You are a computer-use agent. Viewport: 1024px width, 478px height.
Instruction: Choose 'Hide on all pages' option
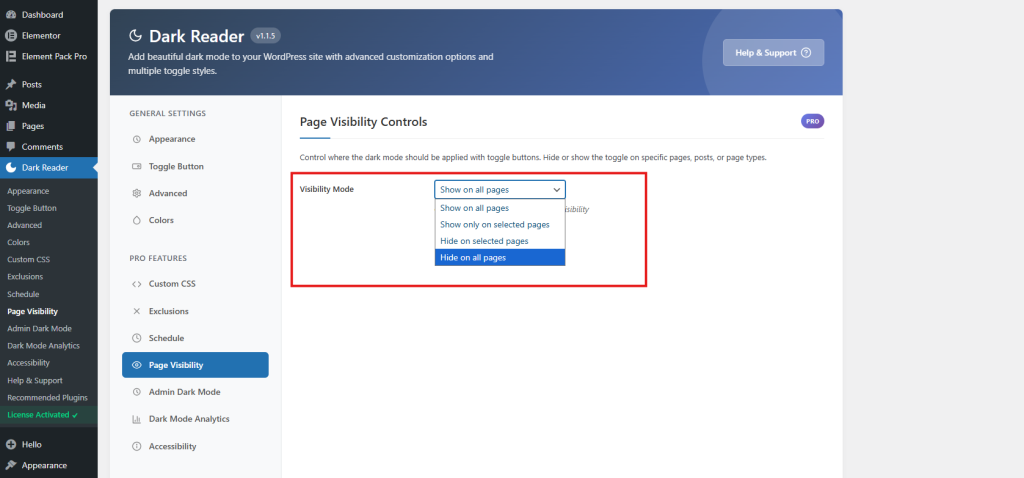point(500,257)
